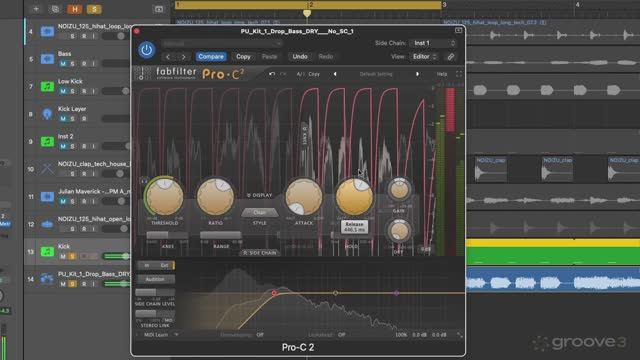
Task: Mute the Kick Layer track
Action: tap(63, 119)
